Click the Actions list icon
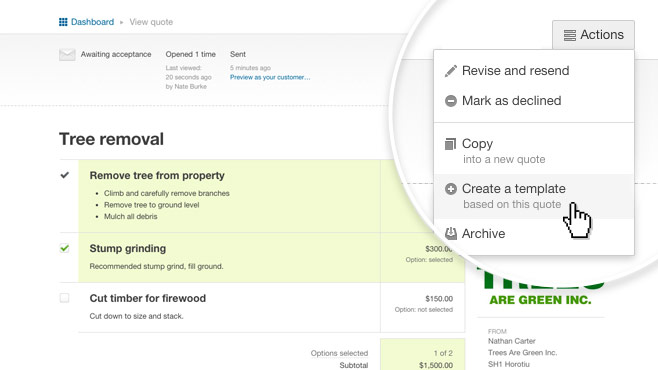Viewport: 658px width, 370px height. pos(569,35)
